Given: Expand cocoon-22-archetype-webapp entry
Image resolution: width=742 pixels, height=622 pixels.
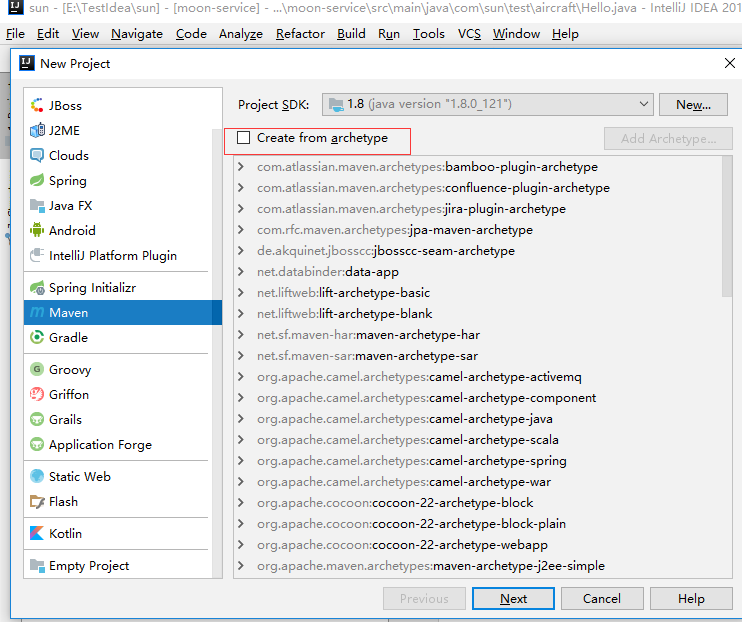Looking at the screenshot, I should 241,544.
